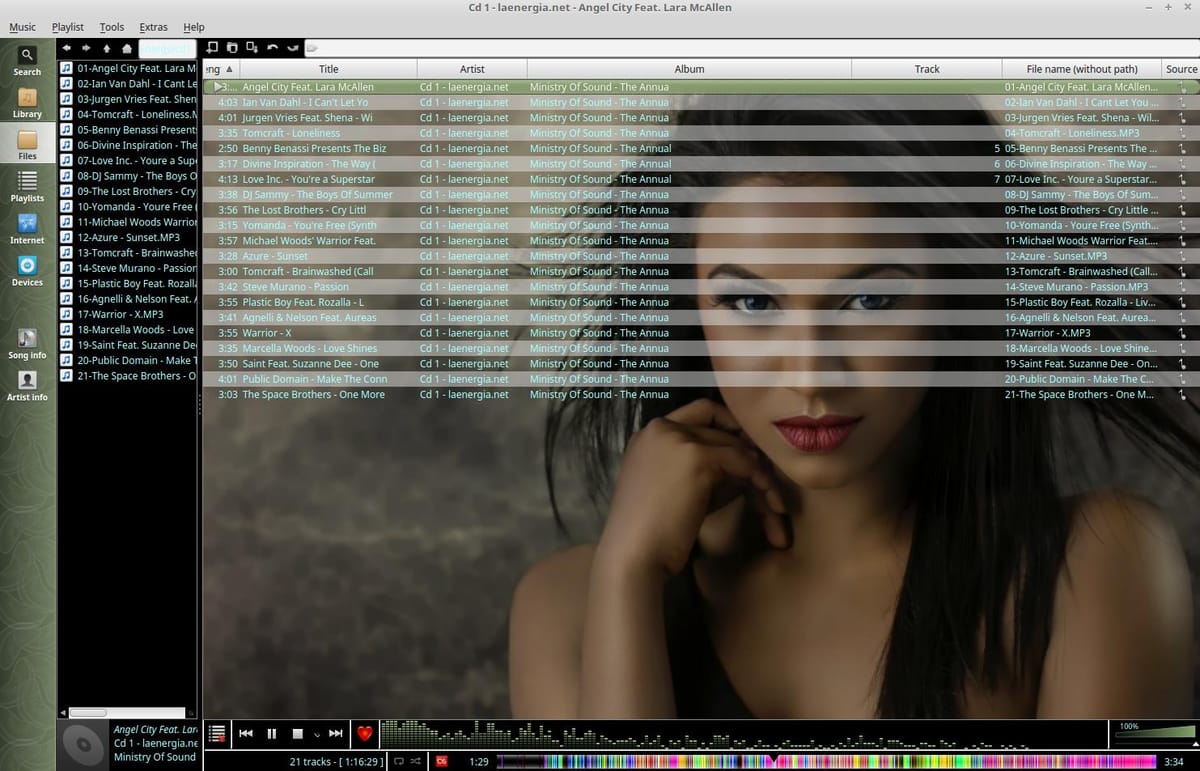Screen dimensions: 1200x771
Task: Select the Files sidebar panel
Action: pyautogui.click(x=27, y=145)
